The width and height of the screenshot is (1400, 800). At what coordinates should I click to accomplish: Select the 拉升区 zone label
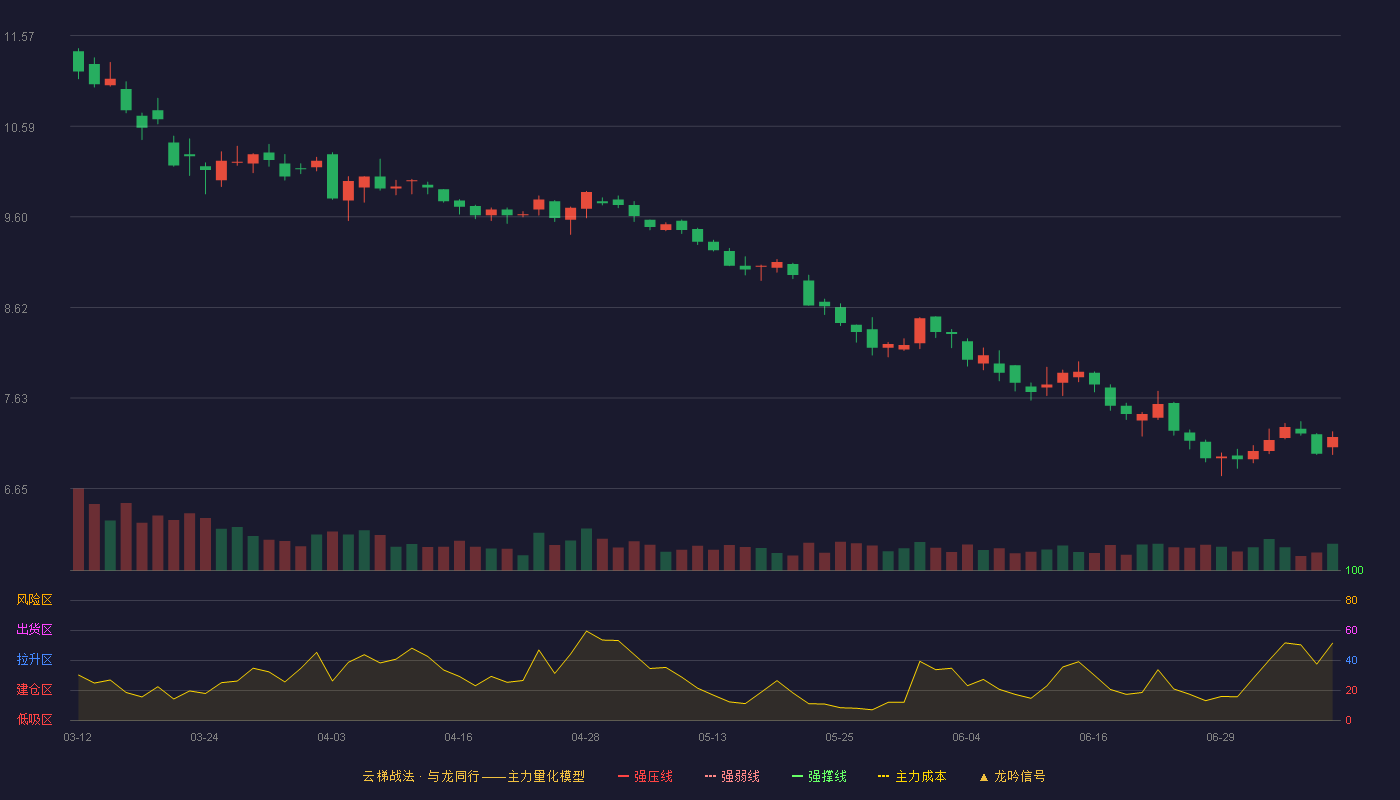click(34, 660)
